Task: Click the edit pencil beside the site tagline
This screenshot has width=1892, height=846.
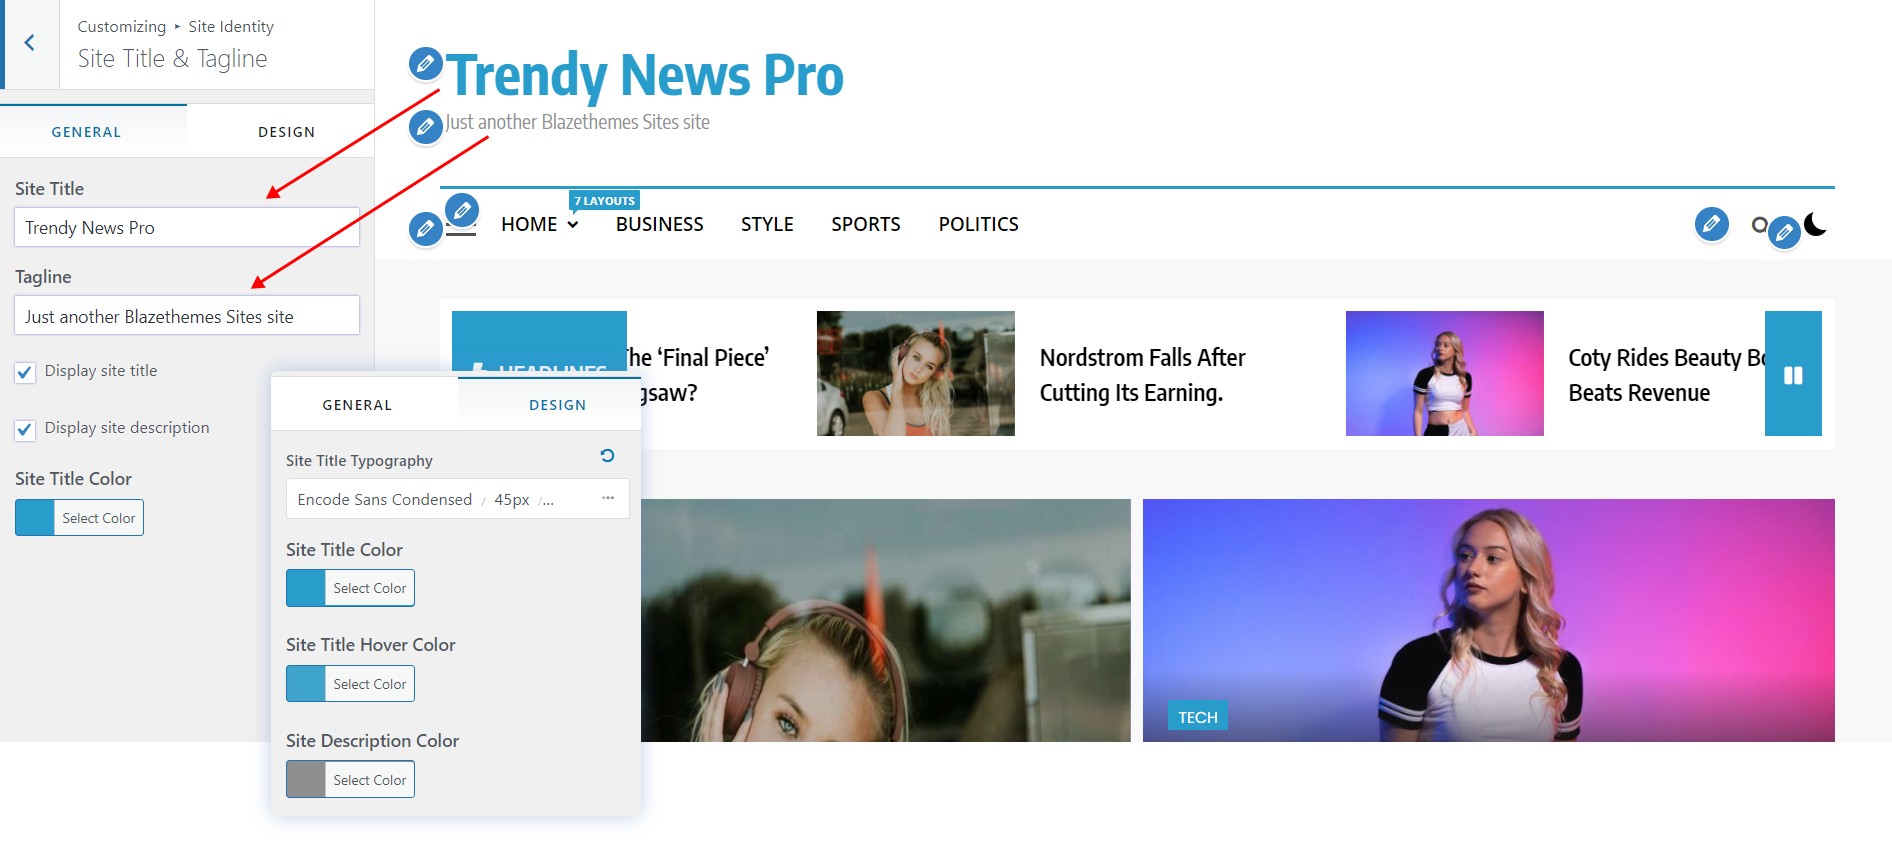Action: pyautogui.click(x=425, y=127)
